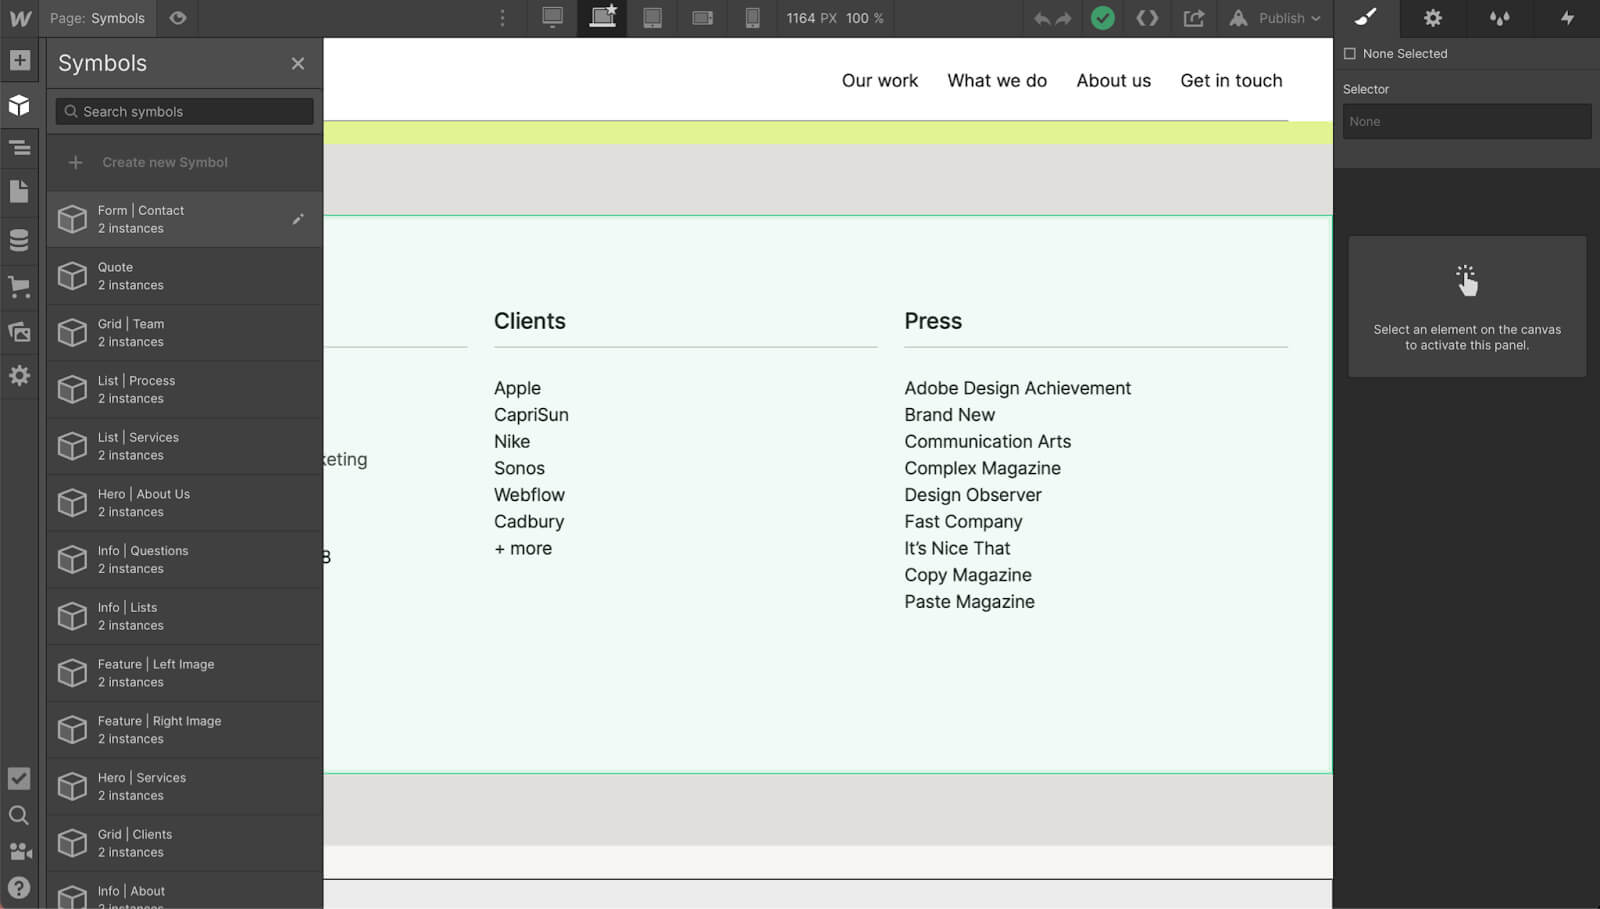Click the Clients heading on canvas

pyautogui.click(x=529, y=321)
